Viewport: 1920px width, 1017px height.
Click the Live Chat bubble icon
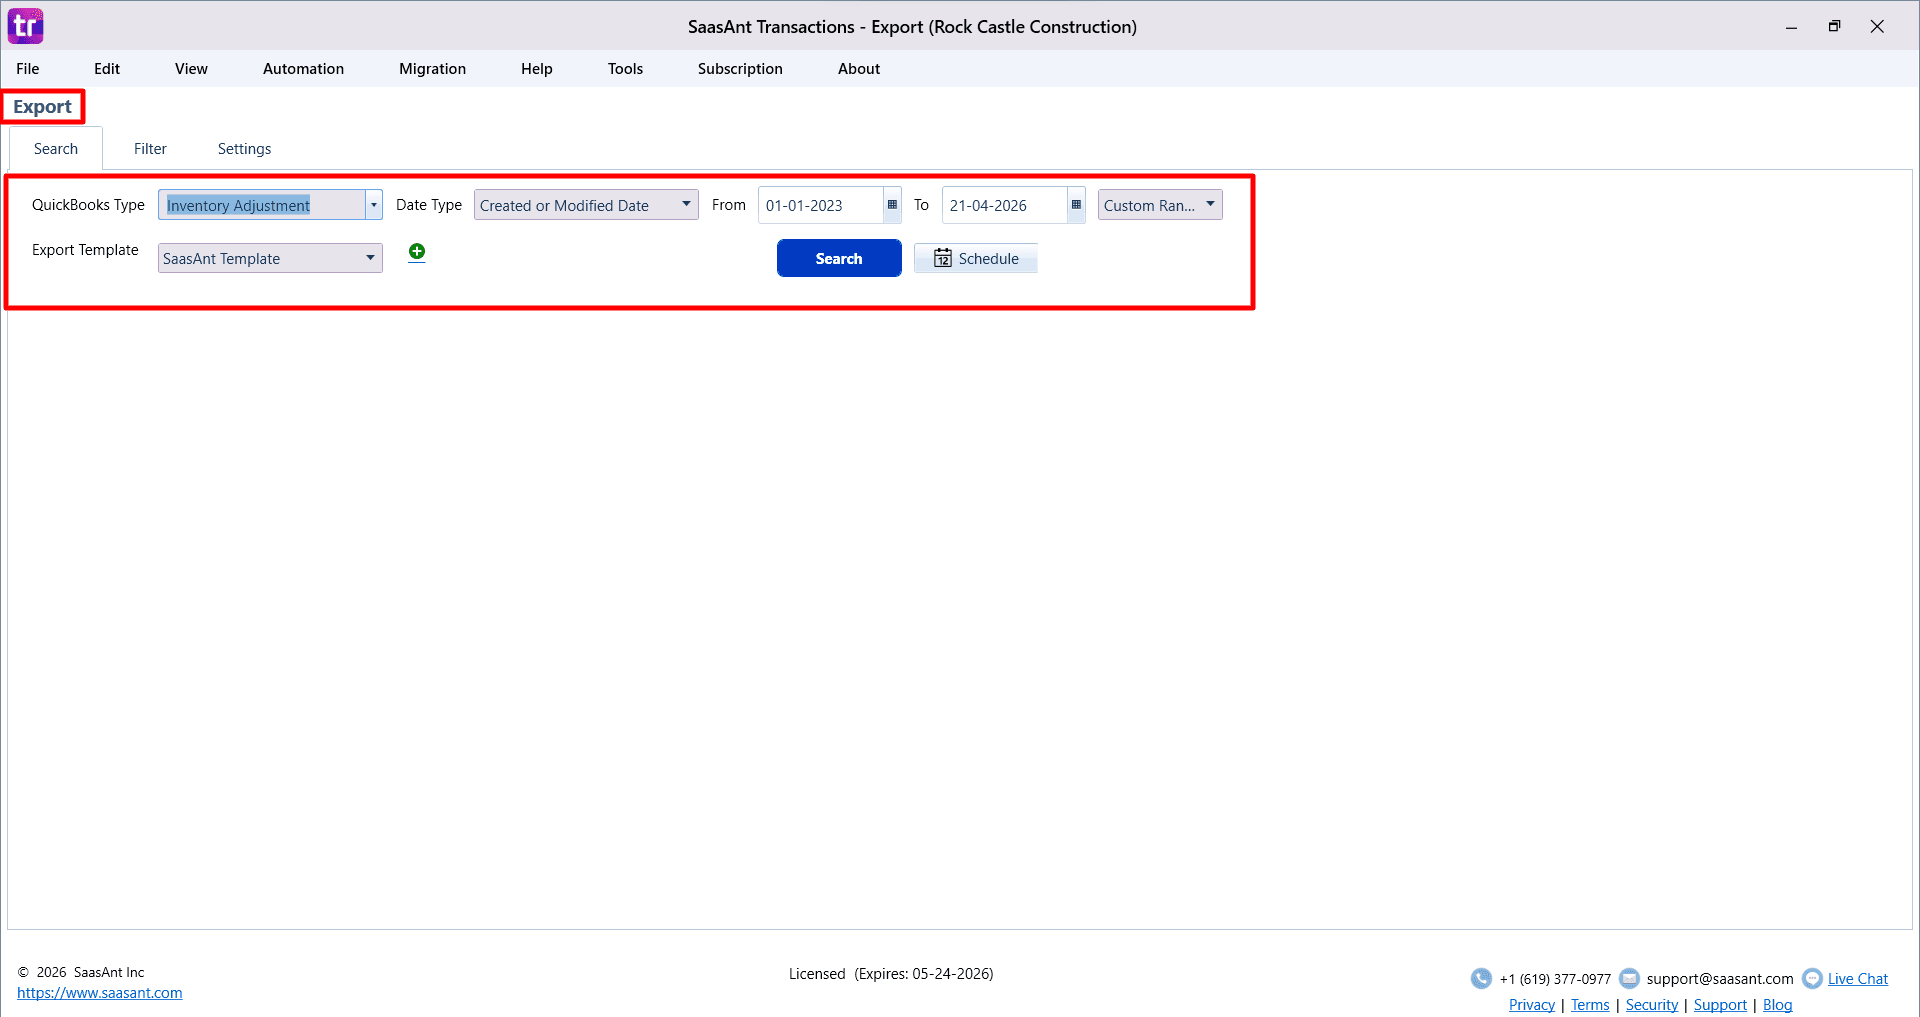click(1812, 978)
